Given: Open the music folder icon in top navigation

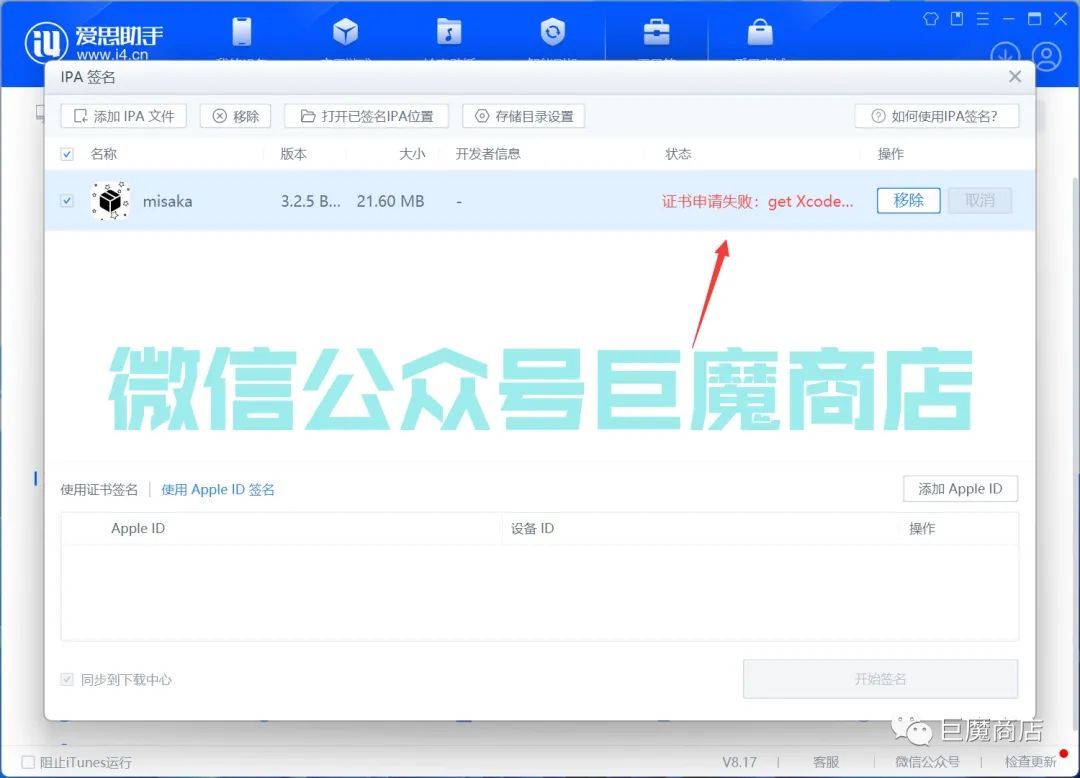Looking at the screenshot, I should coord(449,32).
